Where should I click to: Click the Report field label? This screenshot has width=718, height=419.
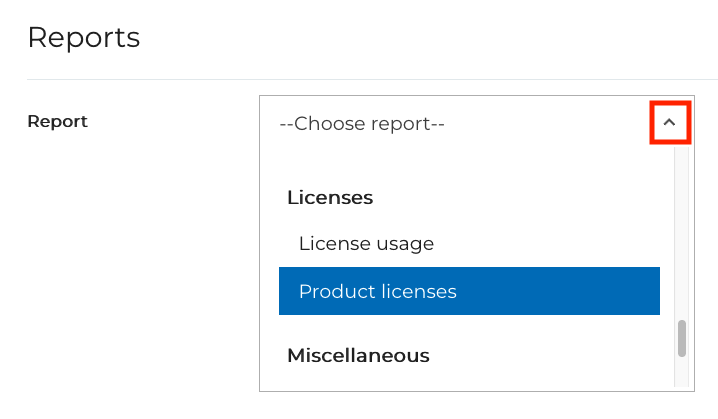[x=57, y=122]
